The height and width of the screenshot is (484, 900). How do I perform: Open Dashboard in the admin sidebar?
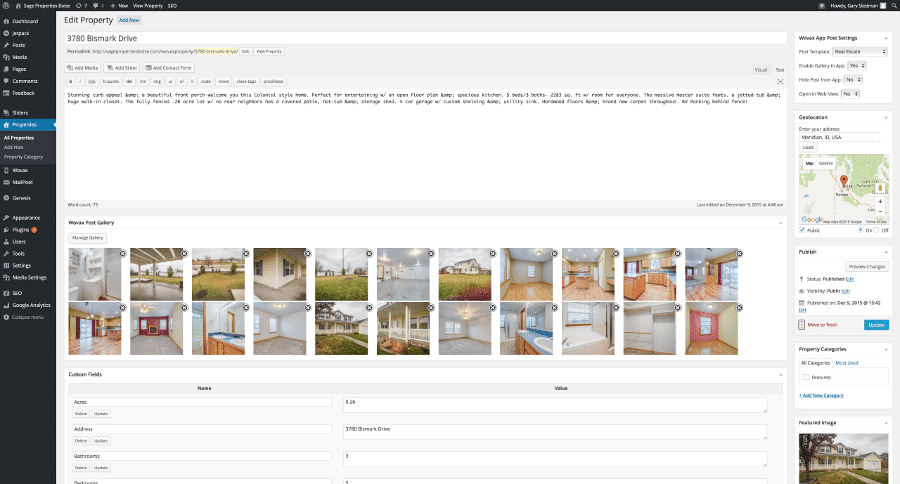[25, 21]
